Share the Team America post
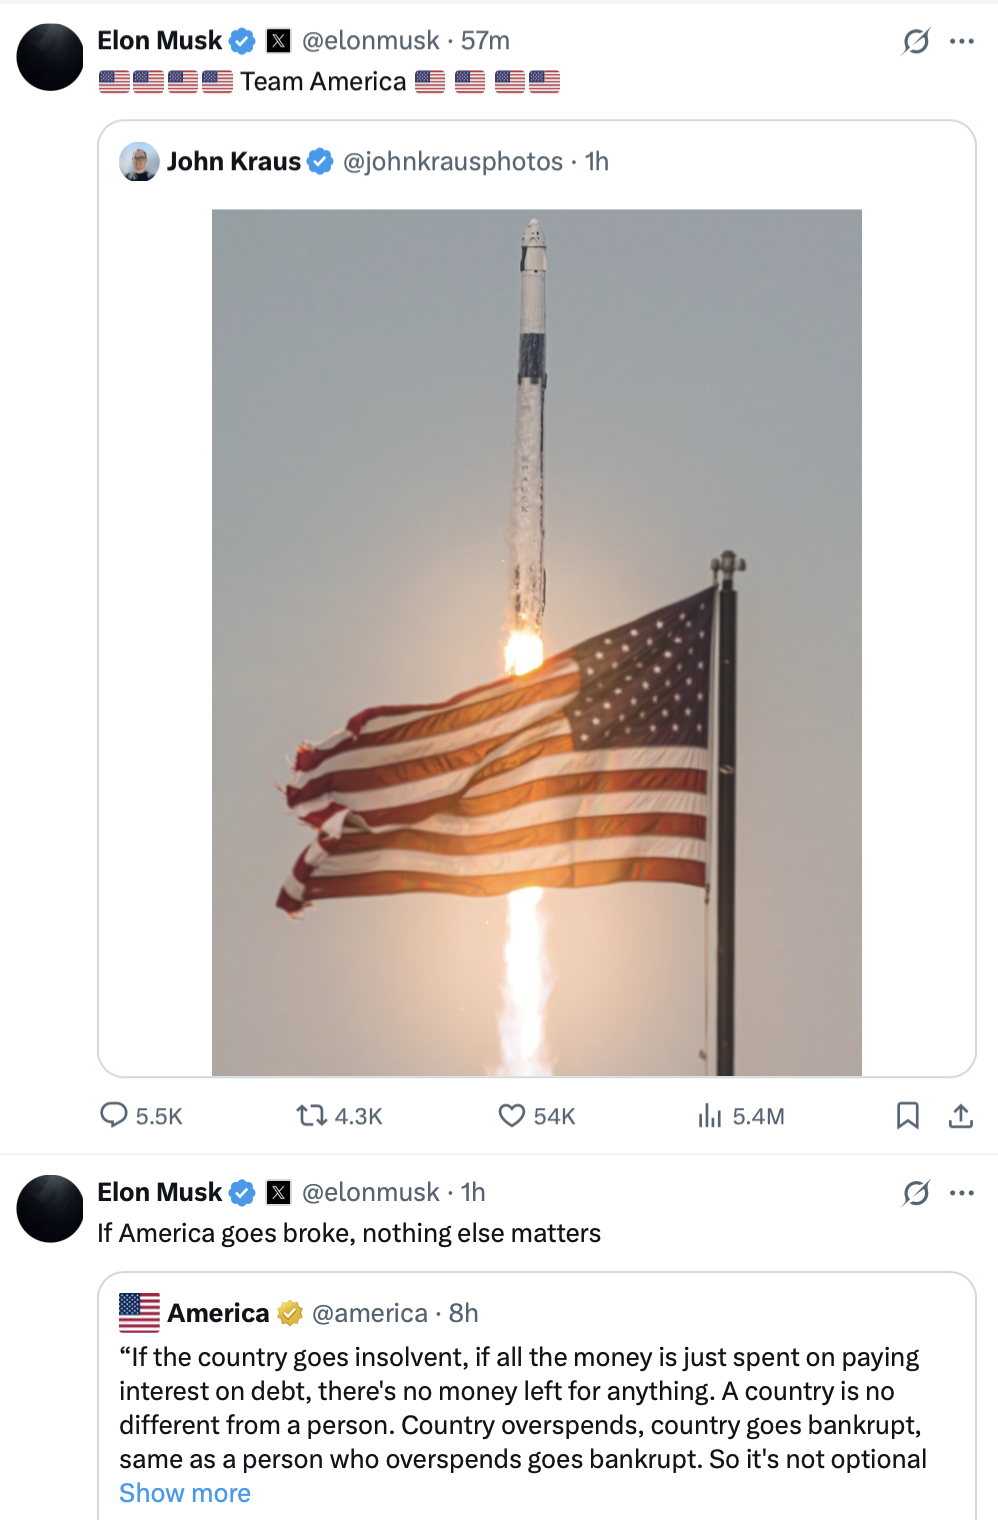The height and width of the screenshot is (1520, 998). pos(961,1115)
